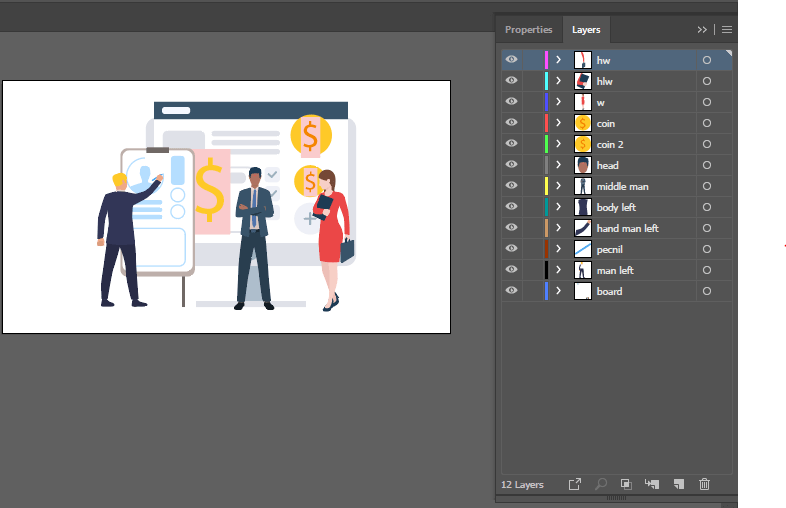The width and height of the screenshot is (786, 508).
Task: Click the target circle for coin layer
Action: pos(706,123)
